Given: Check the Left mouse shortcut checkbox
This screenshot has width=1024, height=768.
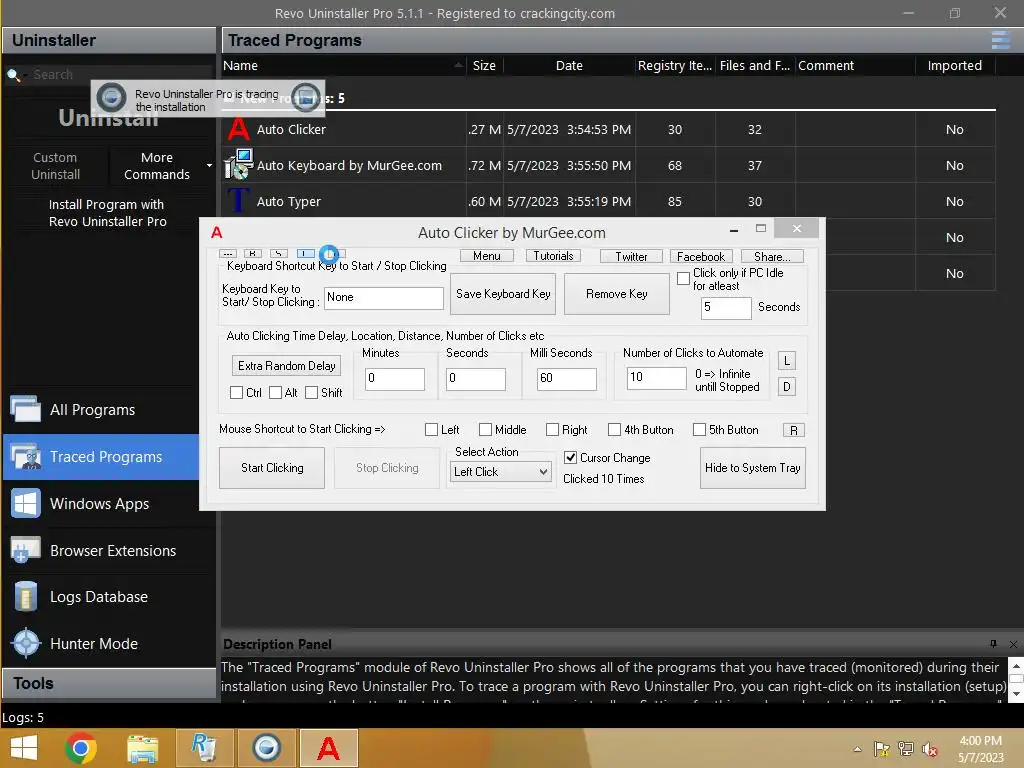Looking at the screenshot, I should click(x=431, y=430).
